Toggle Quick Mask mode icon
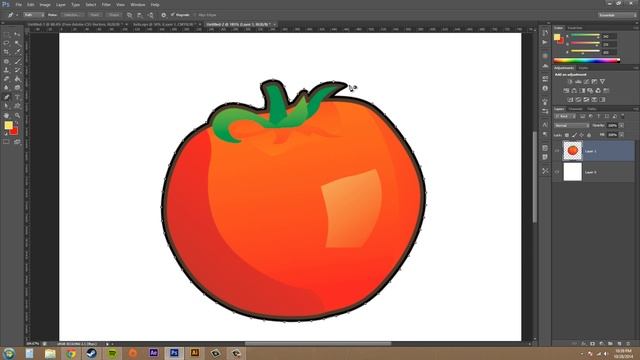The height and width of the screenshot is (360, 640). pyautogui.click(x=6, y=142)
